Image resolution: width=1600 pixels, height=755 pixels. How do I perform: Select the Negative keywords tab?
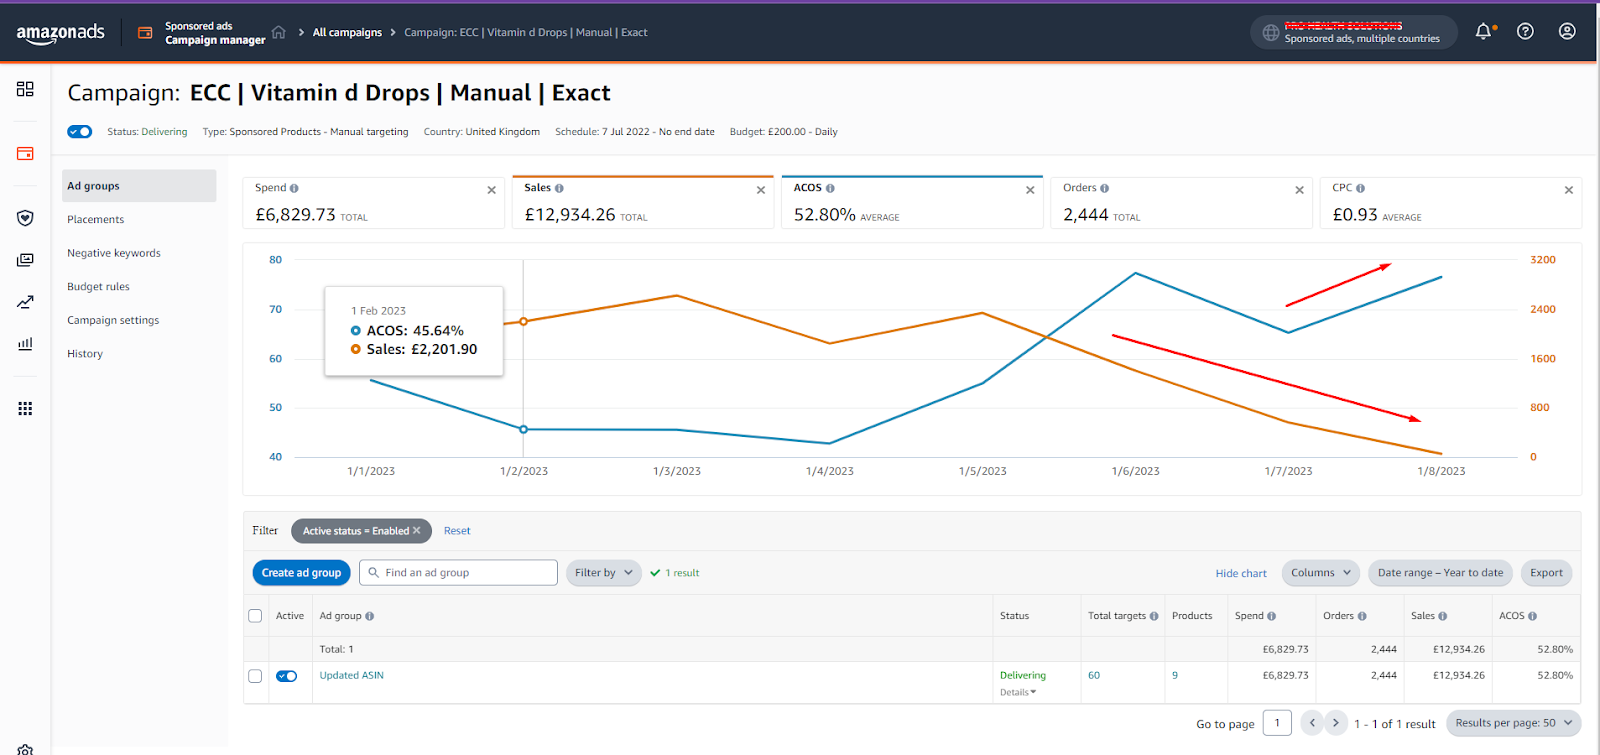(x=114, y=253)
